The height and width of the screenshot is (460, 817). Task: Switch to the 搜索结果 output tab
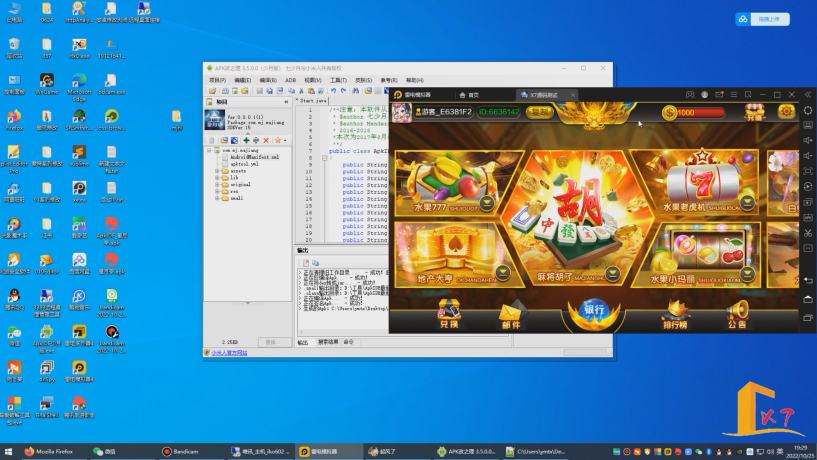(328, 342)
